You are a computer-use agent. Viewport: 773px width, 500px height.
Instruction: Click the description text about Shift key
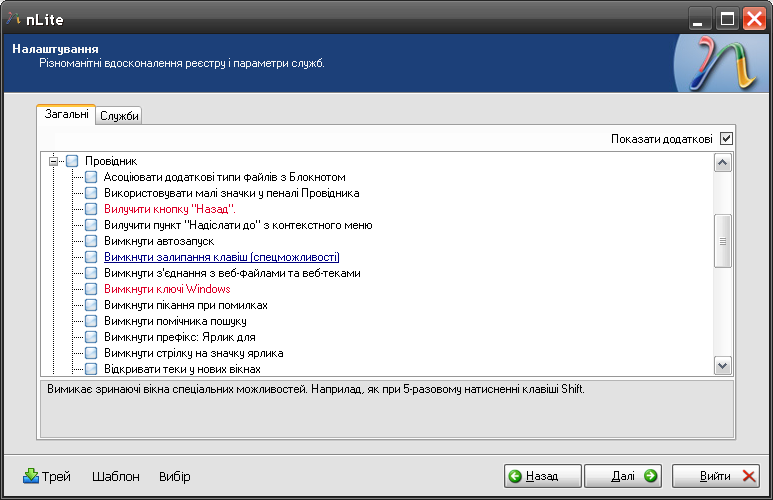(x=316, y=389)
